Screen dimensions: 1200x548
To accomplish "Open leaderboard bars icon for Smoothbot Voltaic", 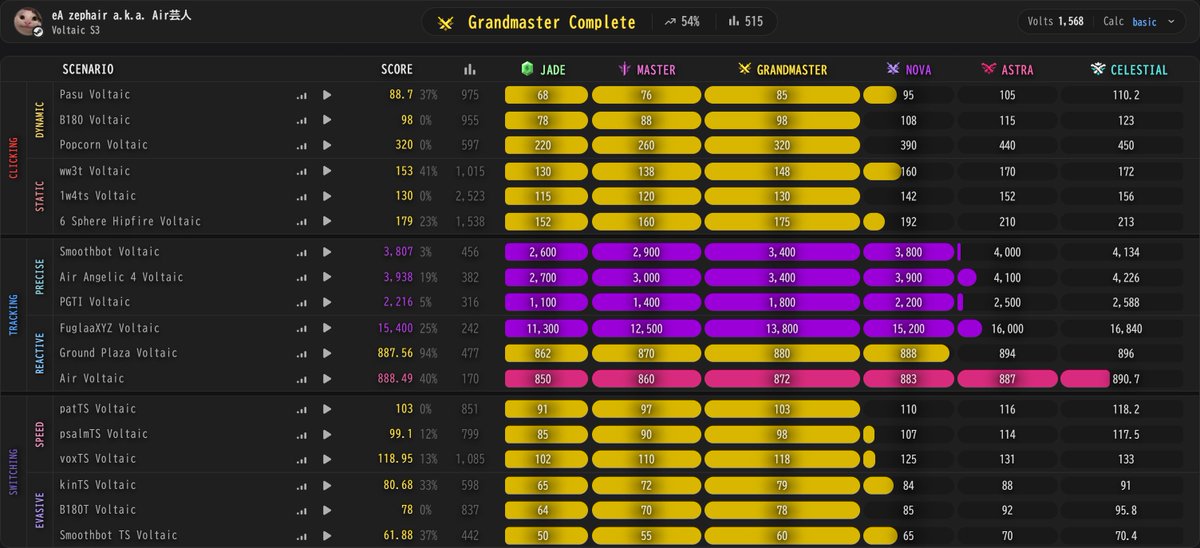I will [x=301, y=253].
